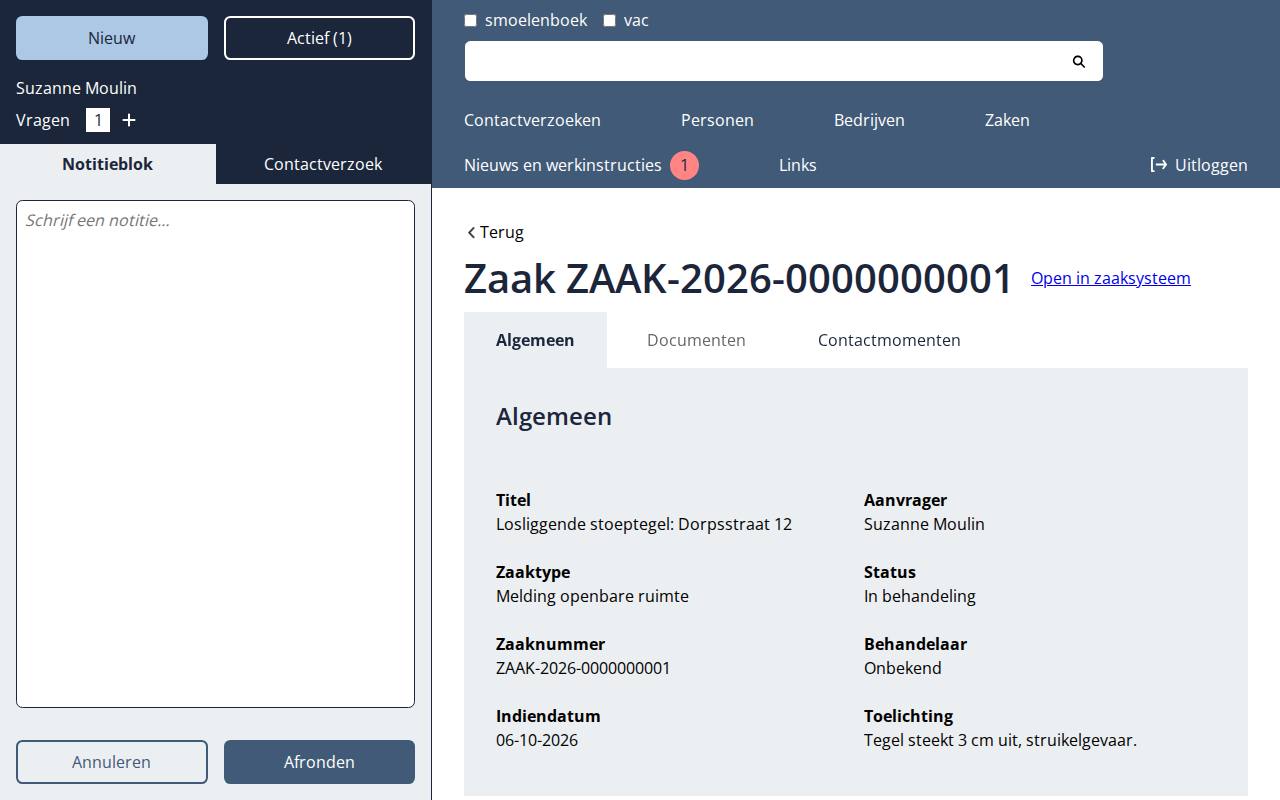The image size is (1280, 800).
Task: Click the Indiendatum value 06-10-2026
Action: pos(537,740)
